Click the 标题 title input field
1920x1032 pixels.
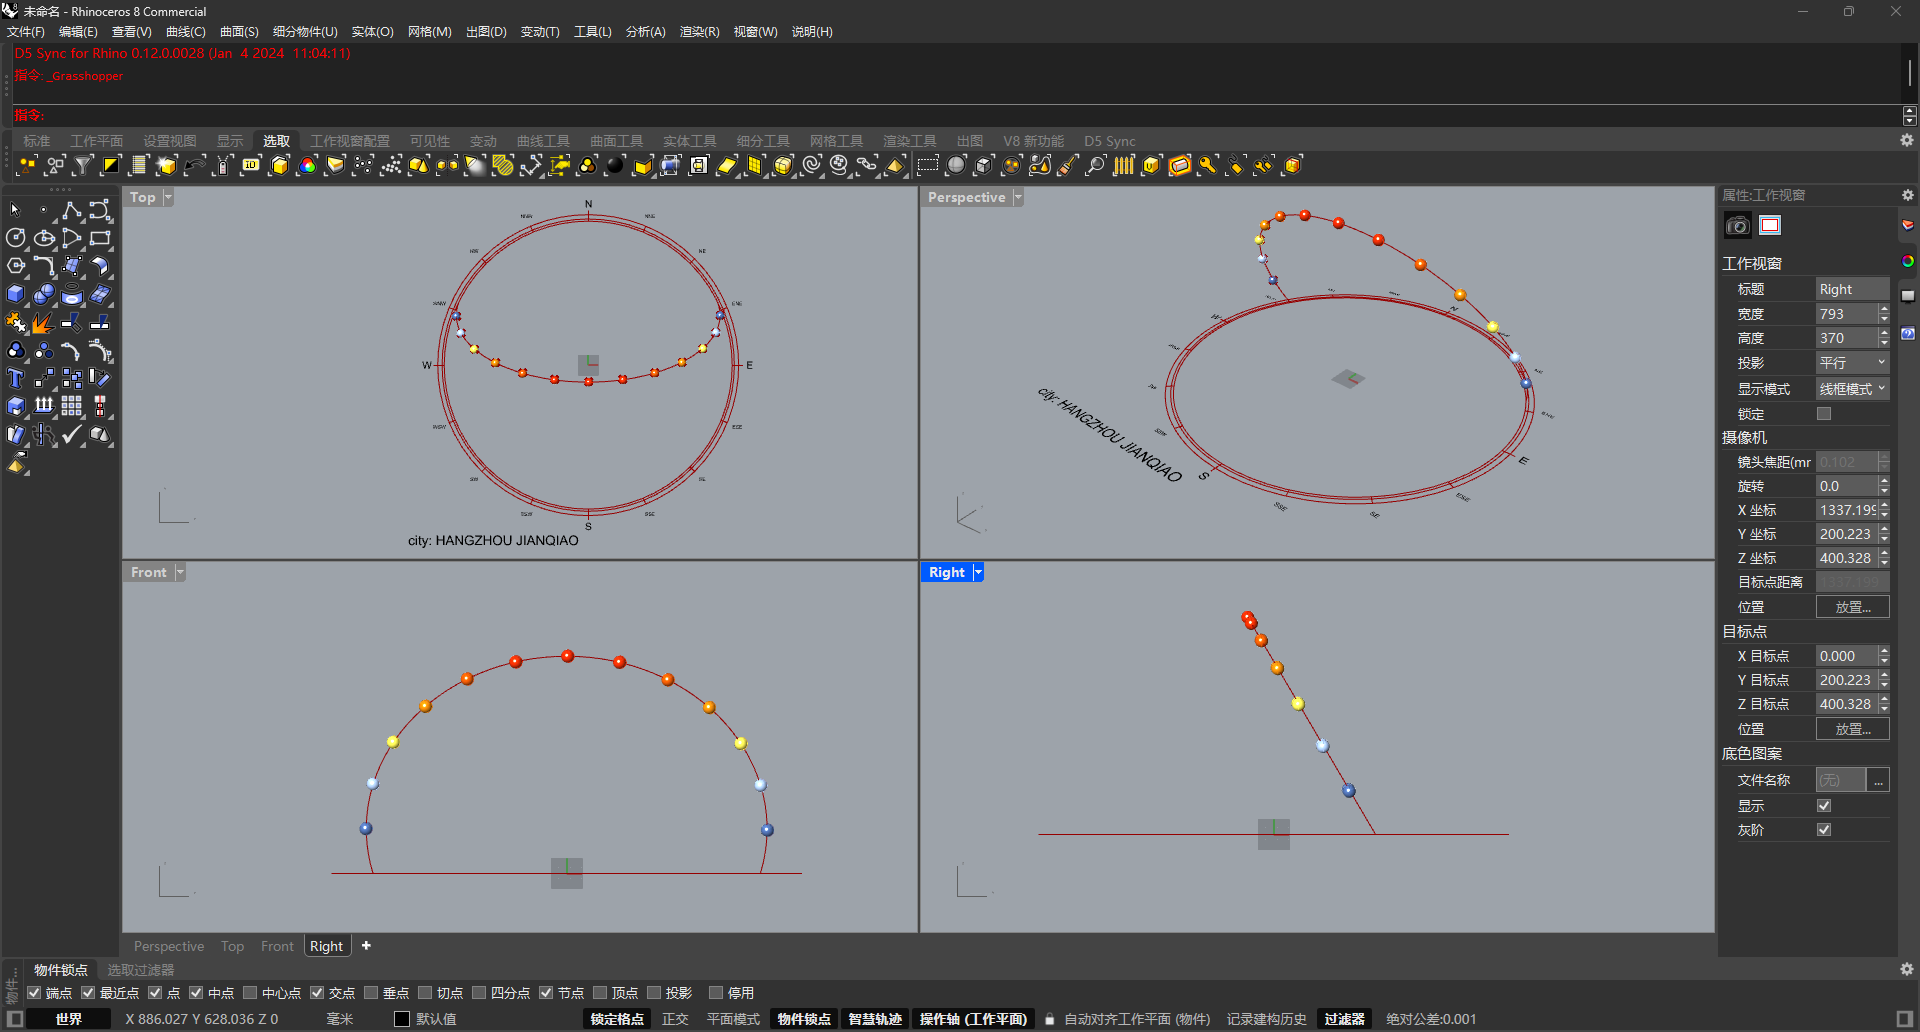click(x=1852, y=289)
